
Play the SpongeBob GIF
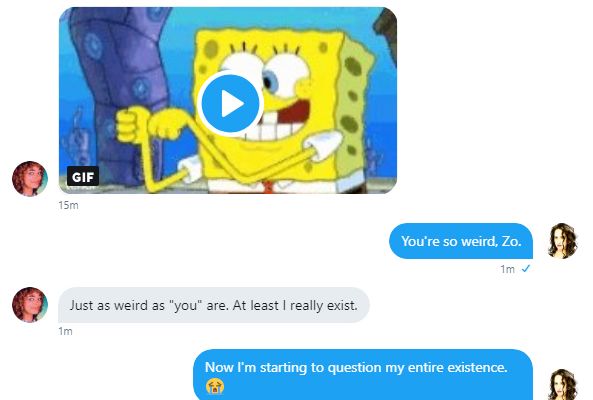point(230,103)
